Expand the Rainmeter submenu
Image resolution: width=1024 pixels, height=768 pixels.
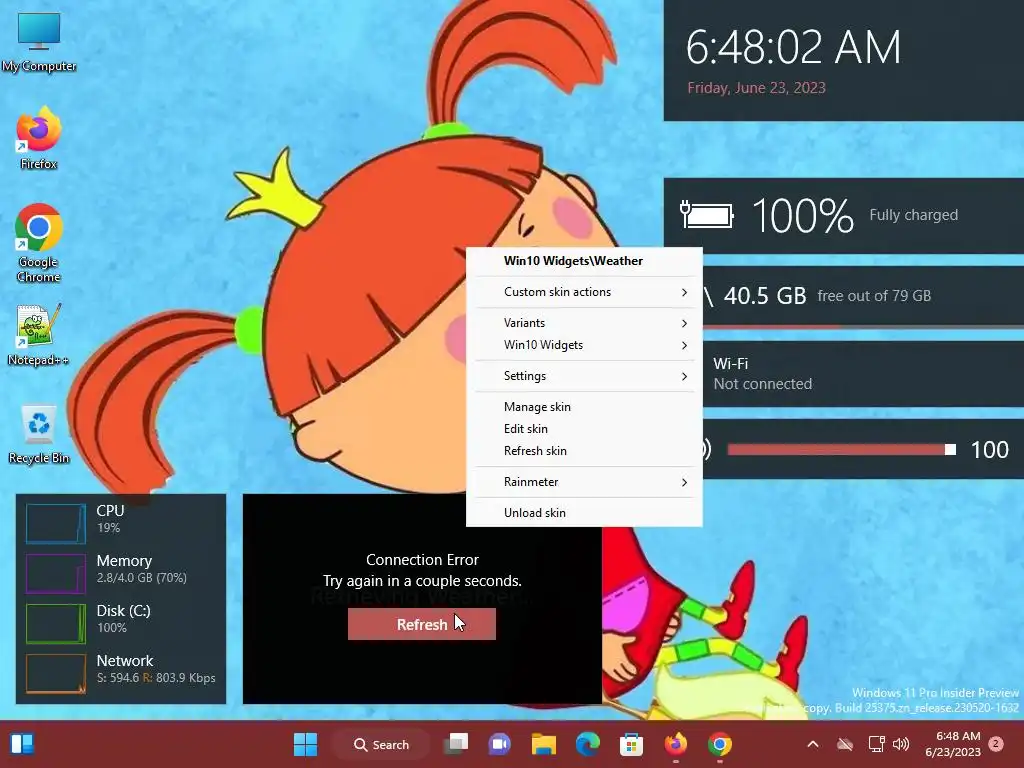coord(584,482)
